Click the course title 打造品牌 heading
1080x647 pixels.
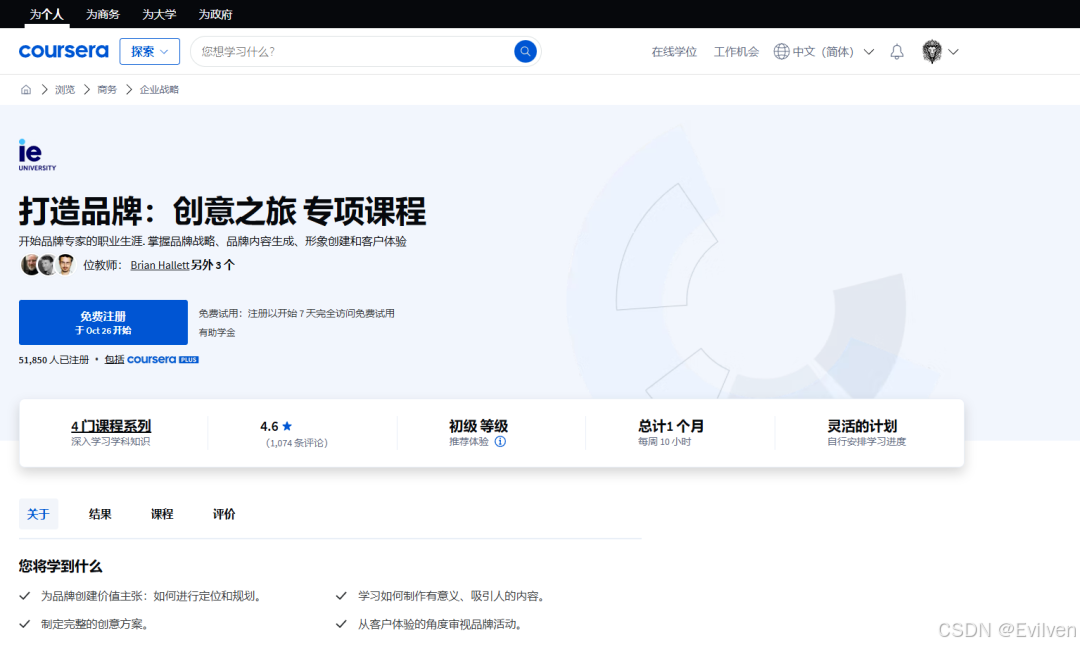[222, 211]
